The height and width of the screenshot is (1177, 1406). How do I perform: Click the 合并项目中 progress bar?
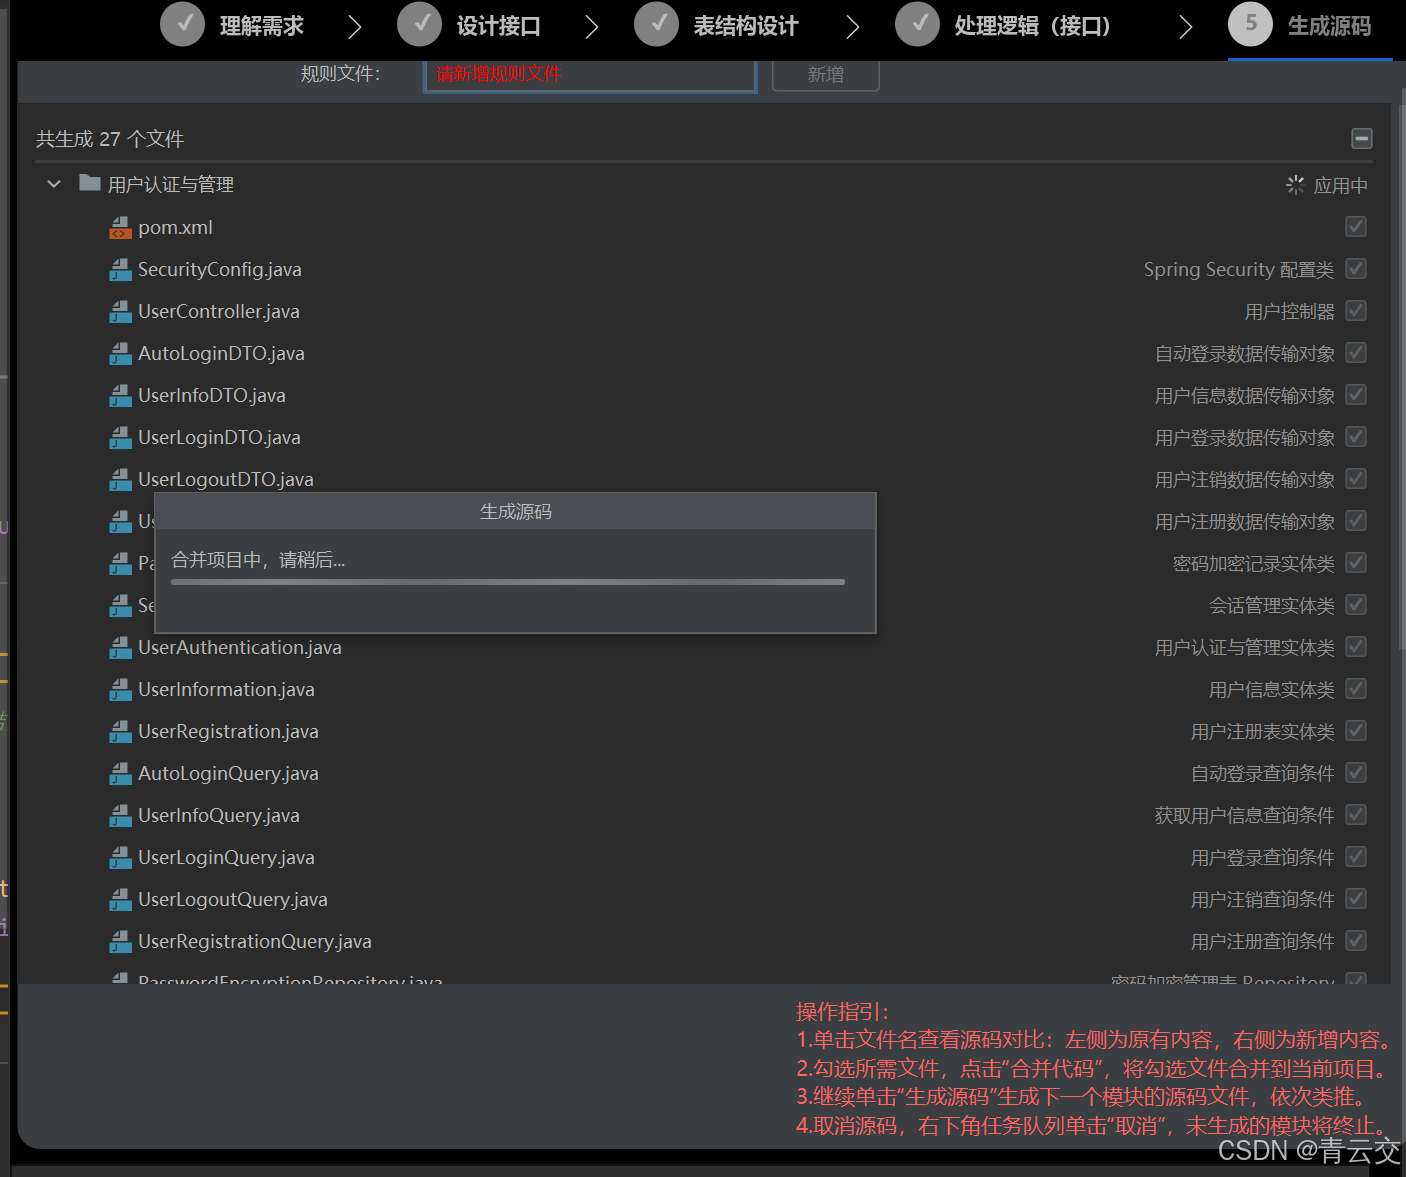click(x=508, y=582)
